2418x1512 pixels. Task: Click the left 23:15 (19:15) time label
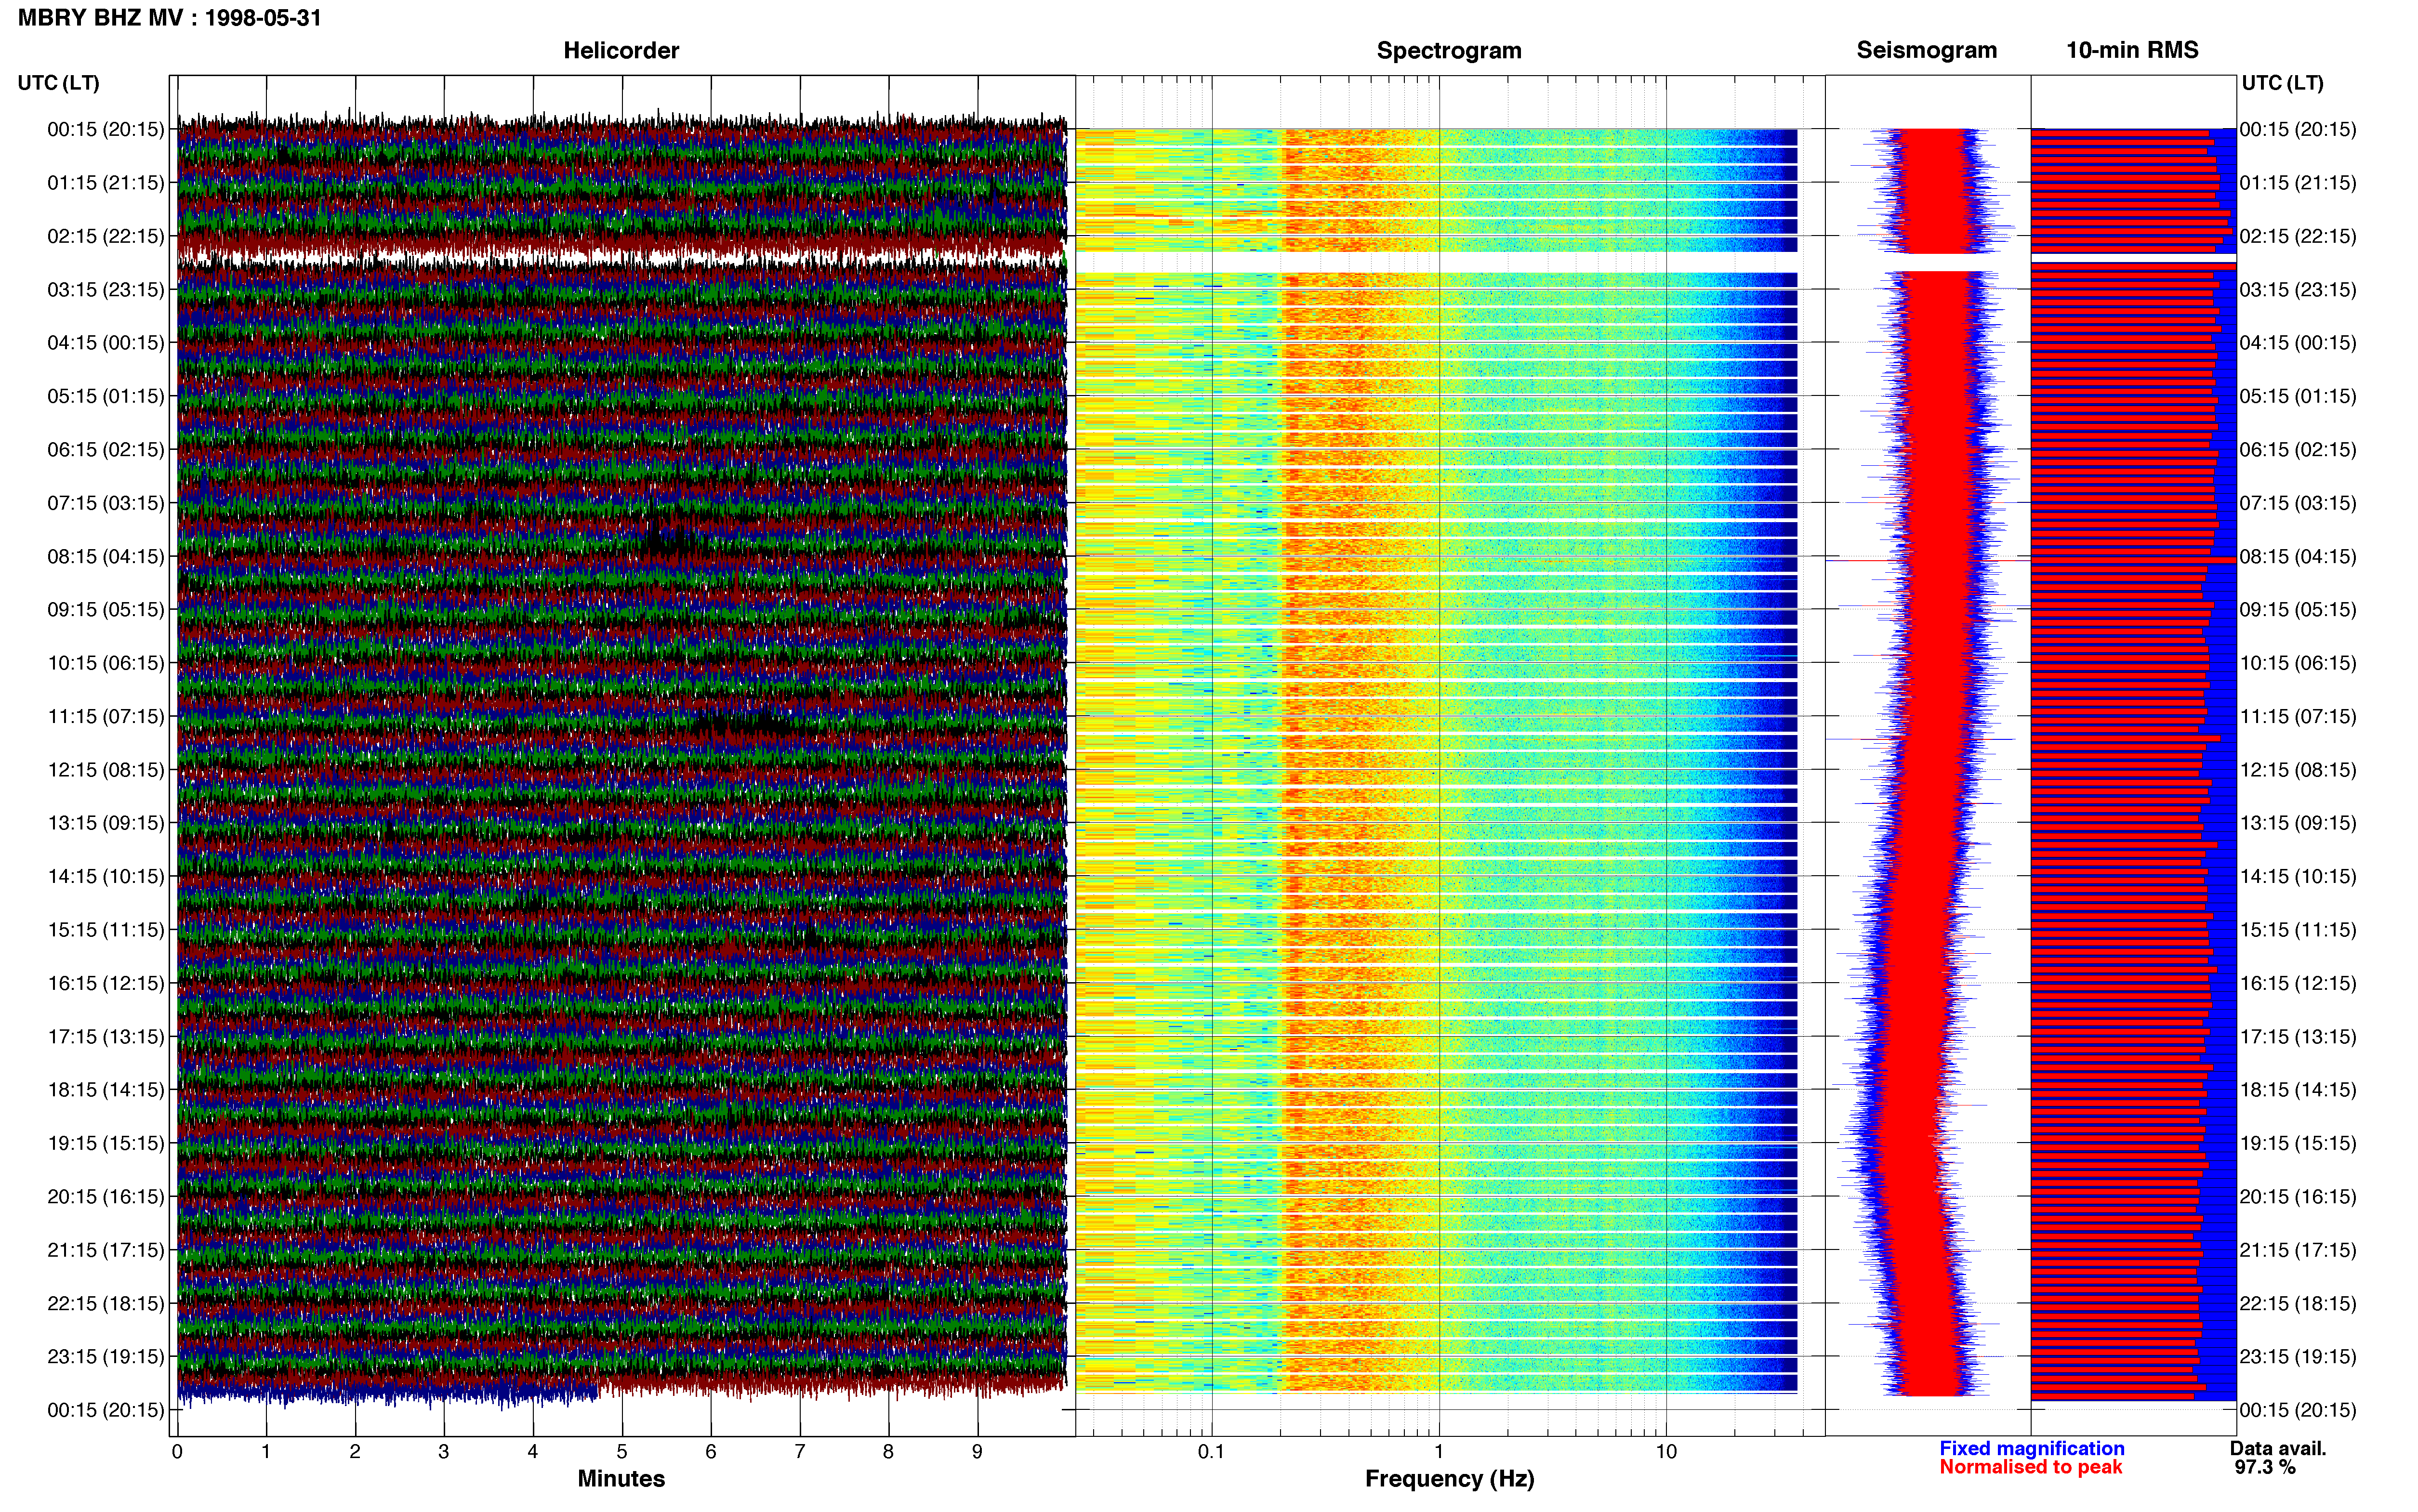106,1356
